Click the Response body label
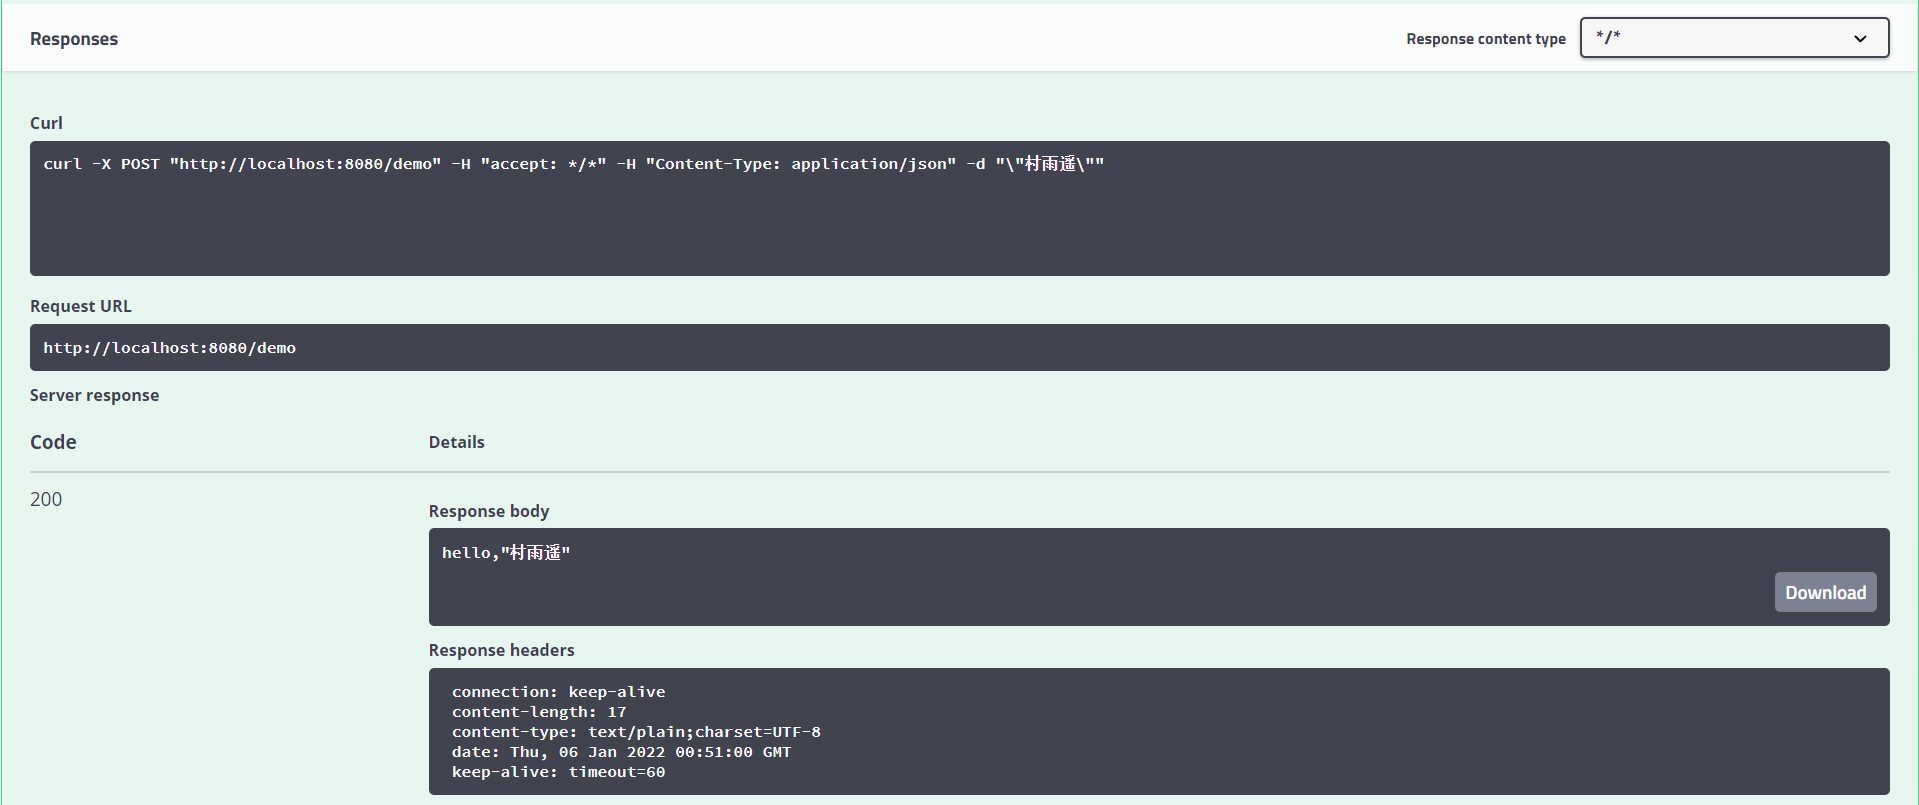Image resolution: width=1919 pixels, height=805 pixels. point(489,511)
